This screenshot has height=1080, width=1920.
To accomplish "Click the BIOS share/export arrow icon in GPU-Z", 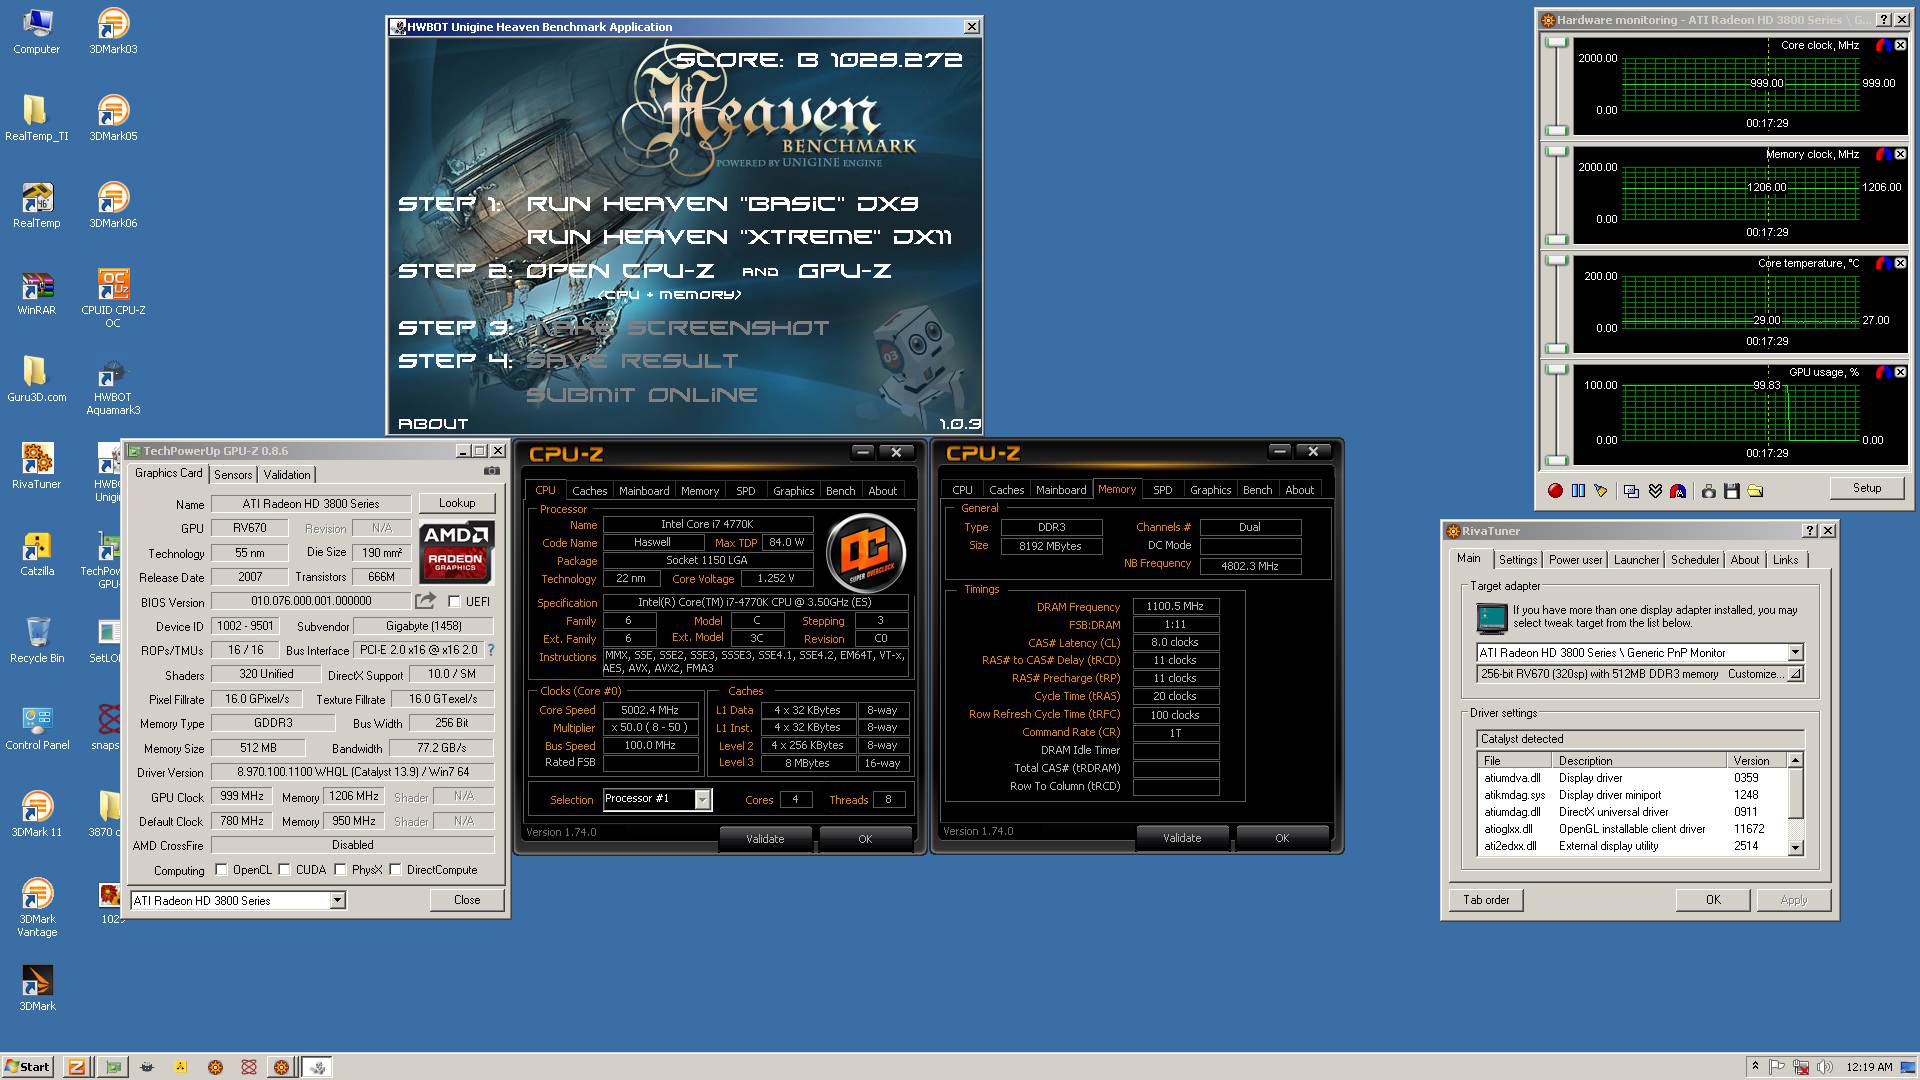I will coord(426,601).
